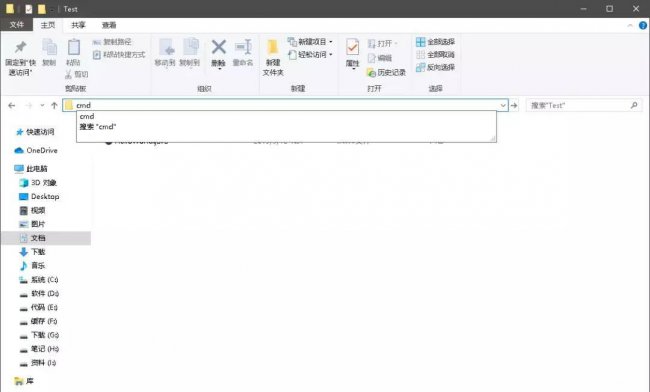Select This PC (此电脑) in sidebar
This screenshot has height=392, width=650.
click(x=32, y=169)
